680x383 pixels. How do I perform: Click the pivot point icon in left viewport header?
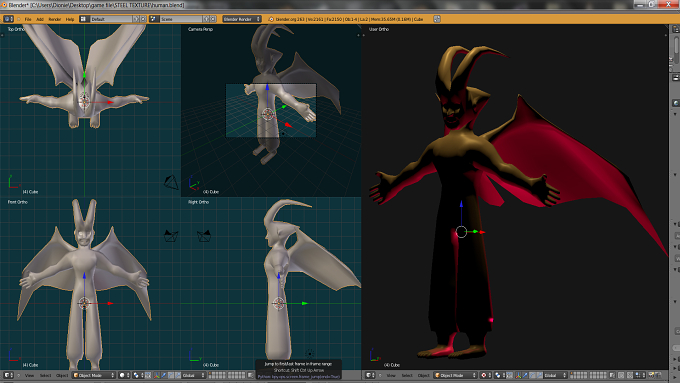coord(137,375)
